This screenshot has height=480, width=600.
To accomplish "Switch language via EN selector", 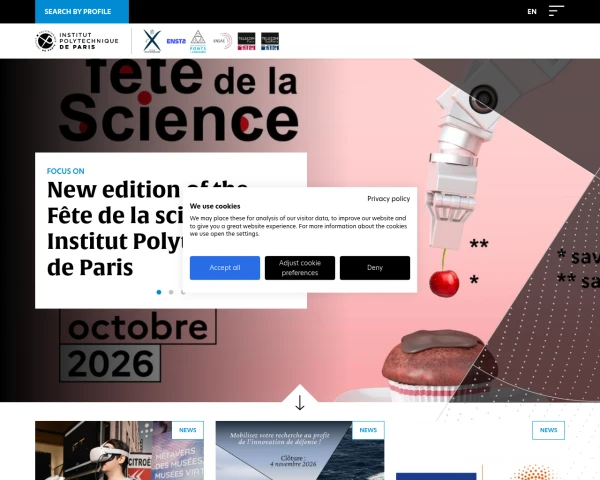I will click(x=532, y=11).
